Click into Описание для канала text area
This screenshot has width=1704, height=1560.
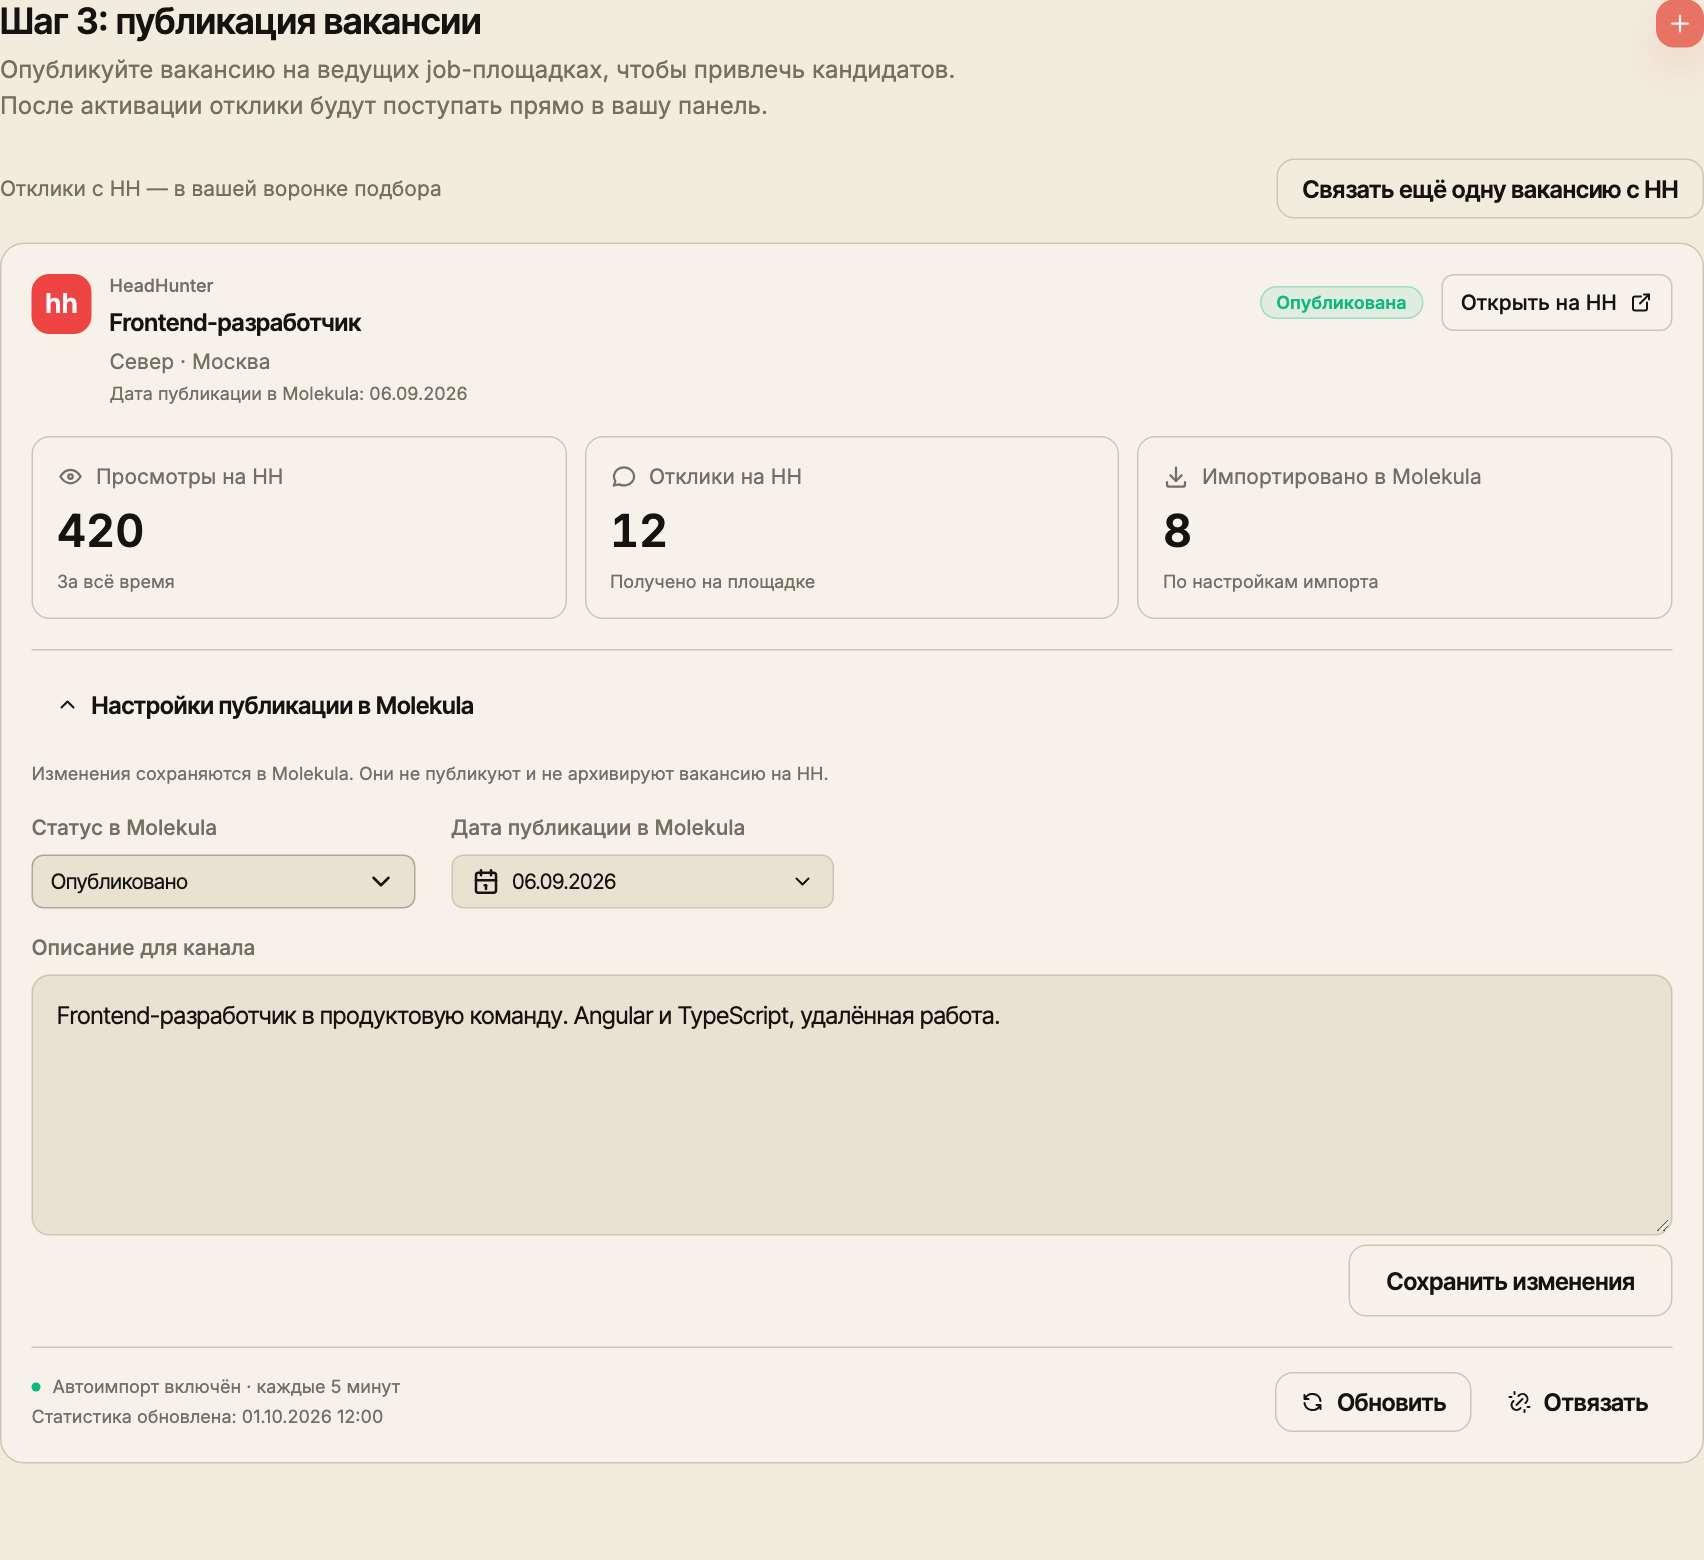pyautogui.click(x=852, y=1105)
